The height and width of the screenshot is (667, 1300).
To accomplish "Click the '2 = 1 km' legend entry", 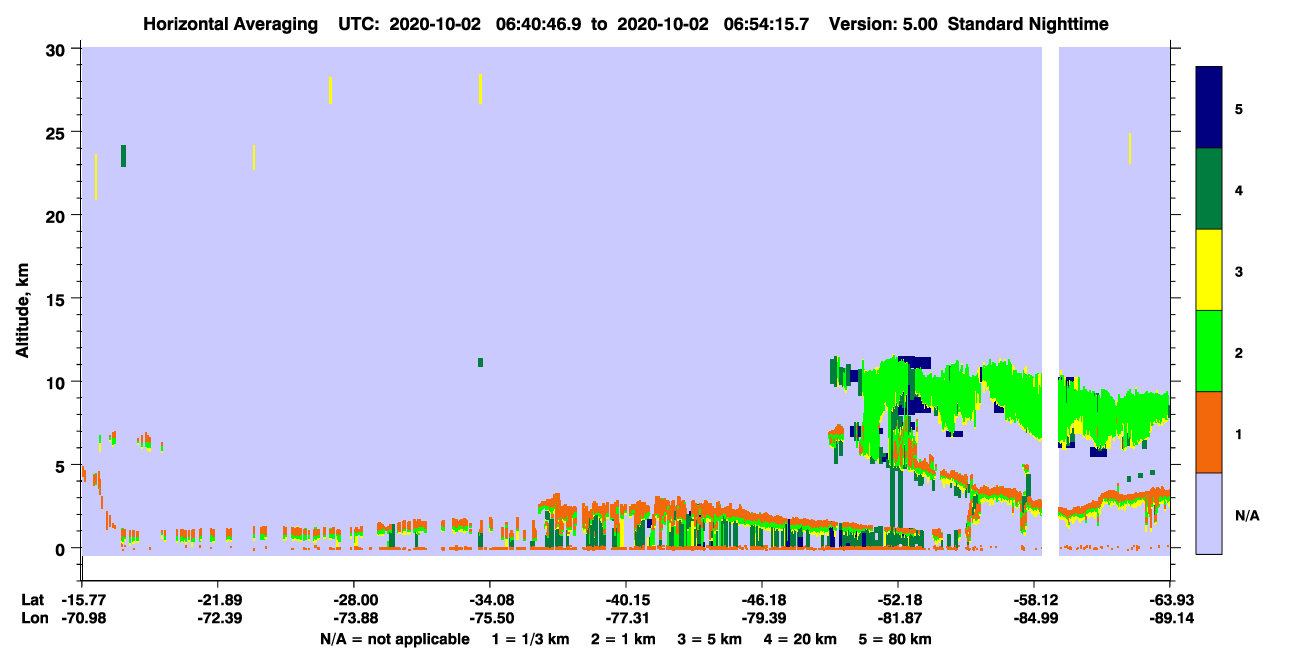I will tap(623, 639).
